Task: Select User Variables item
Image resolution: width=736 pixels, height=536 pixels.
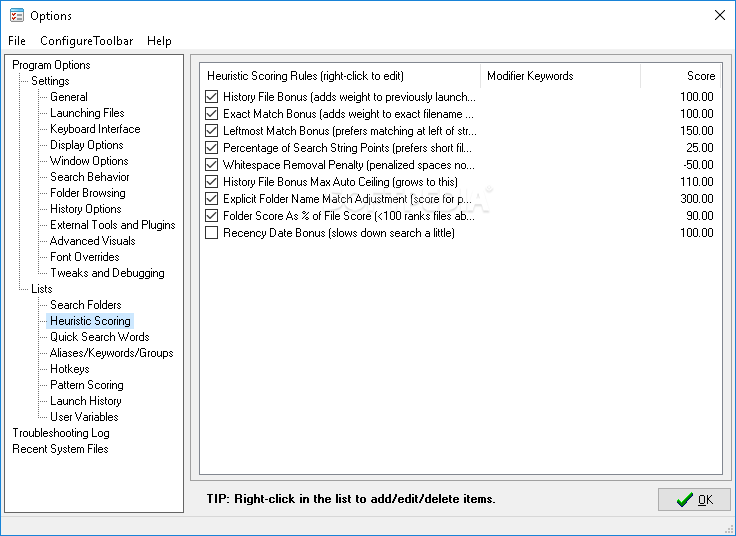Action: 84,416
